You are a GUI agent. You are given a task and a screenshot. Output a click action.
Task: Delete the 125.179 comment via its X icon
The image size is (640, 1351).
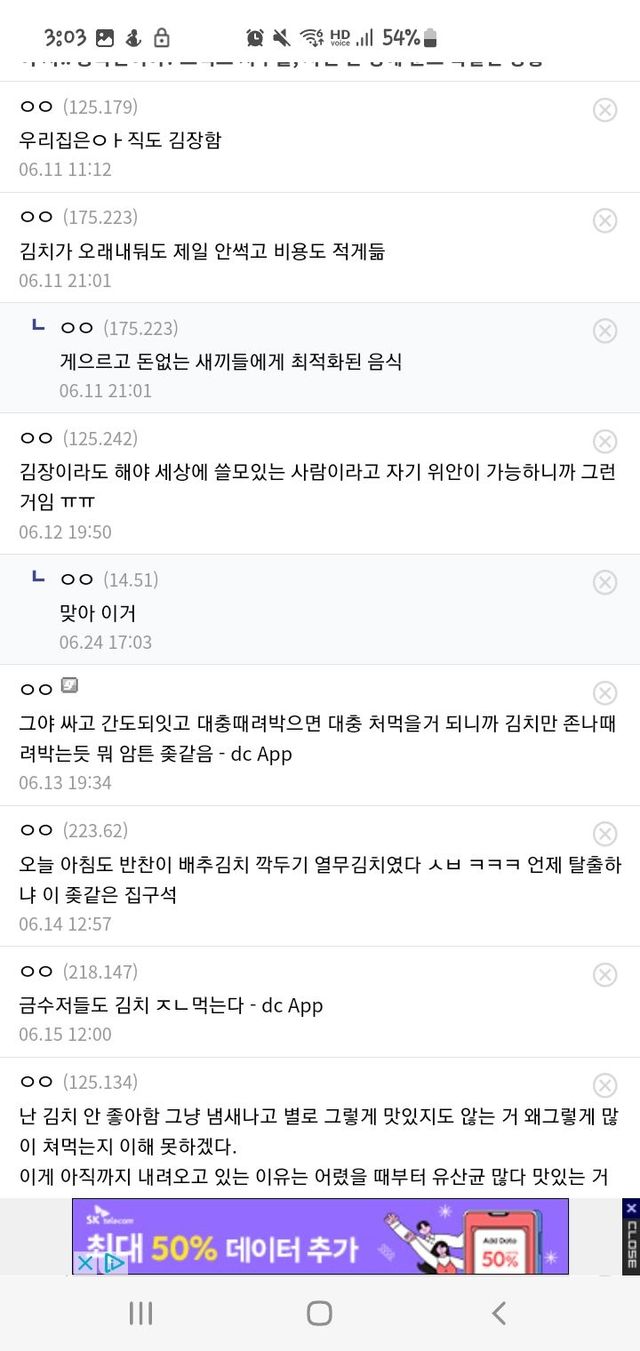(605, 110)
